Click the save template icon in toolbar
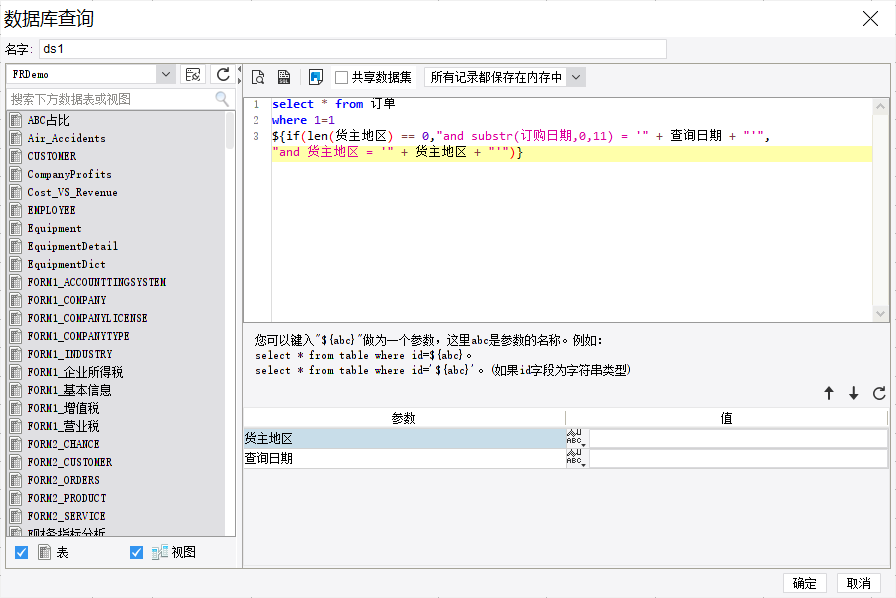This screenshot has width=896, height=598. (x=284, y=77)
